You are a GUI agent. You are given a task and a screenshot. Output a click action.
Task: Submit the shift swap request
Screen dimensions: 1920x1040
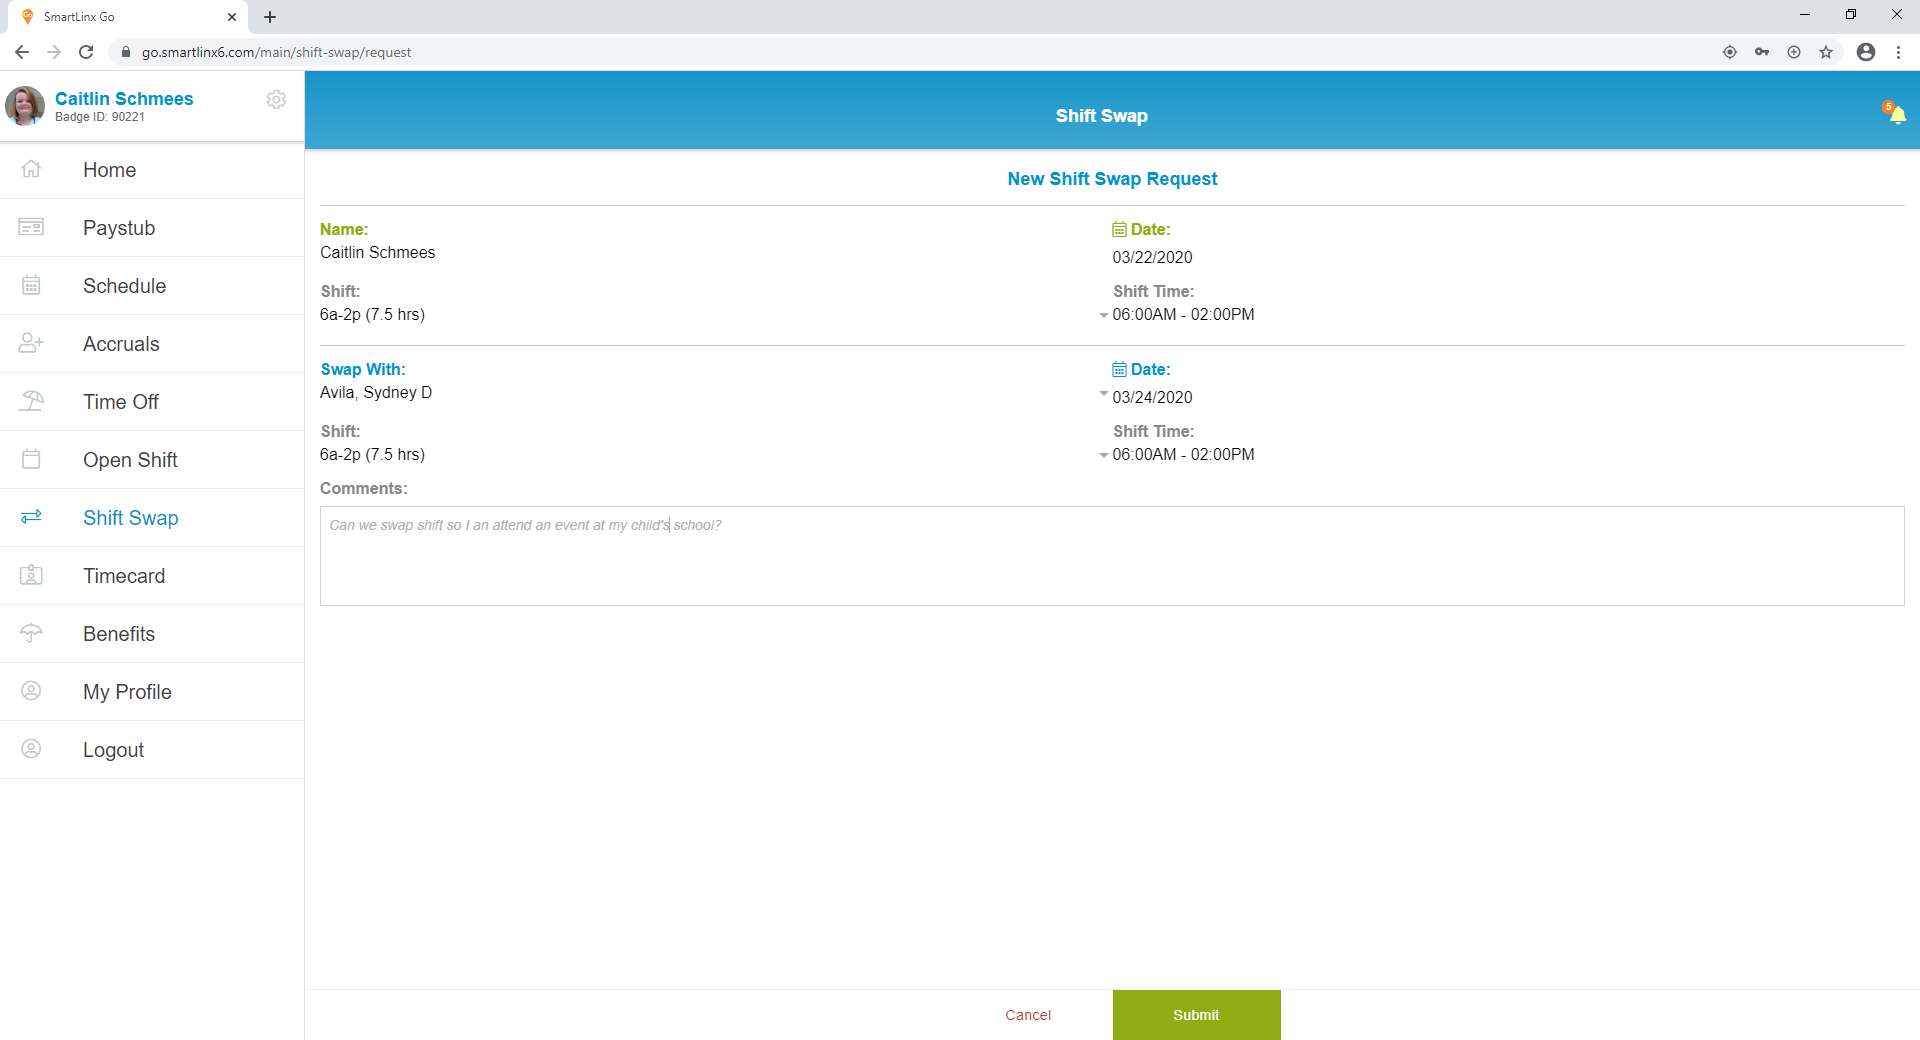point(1196,1014)
